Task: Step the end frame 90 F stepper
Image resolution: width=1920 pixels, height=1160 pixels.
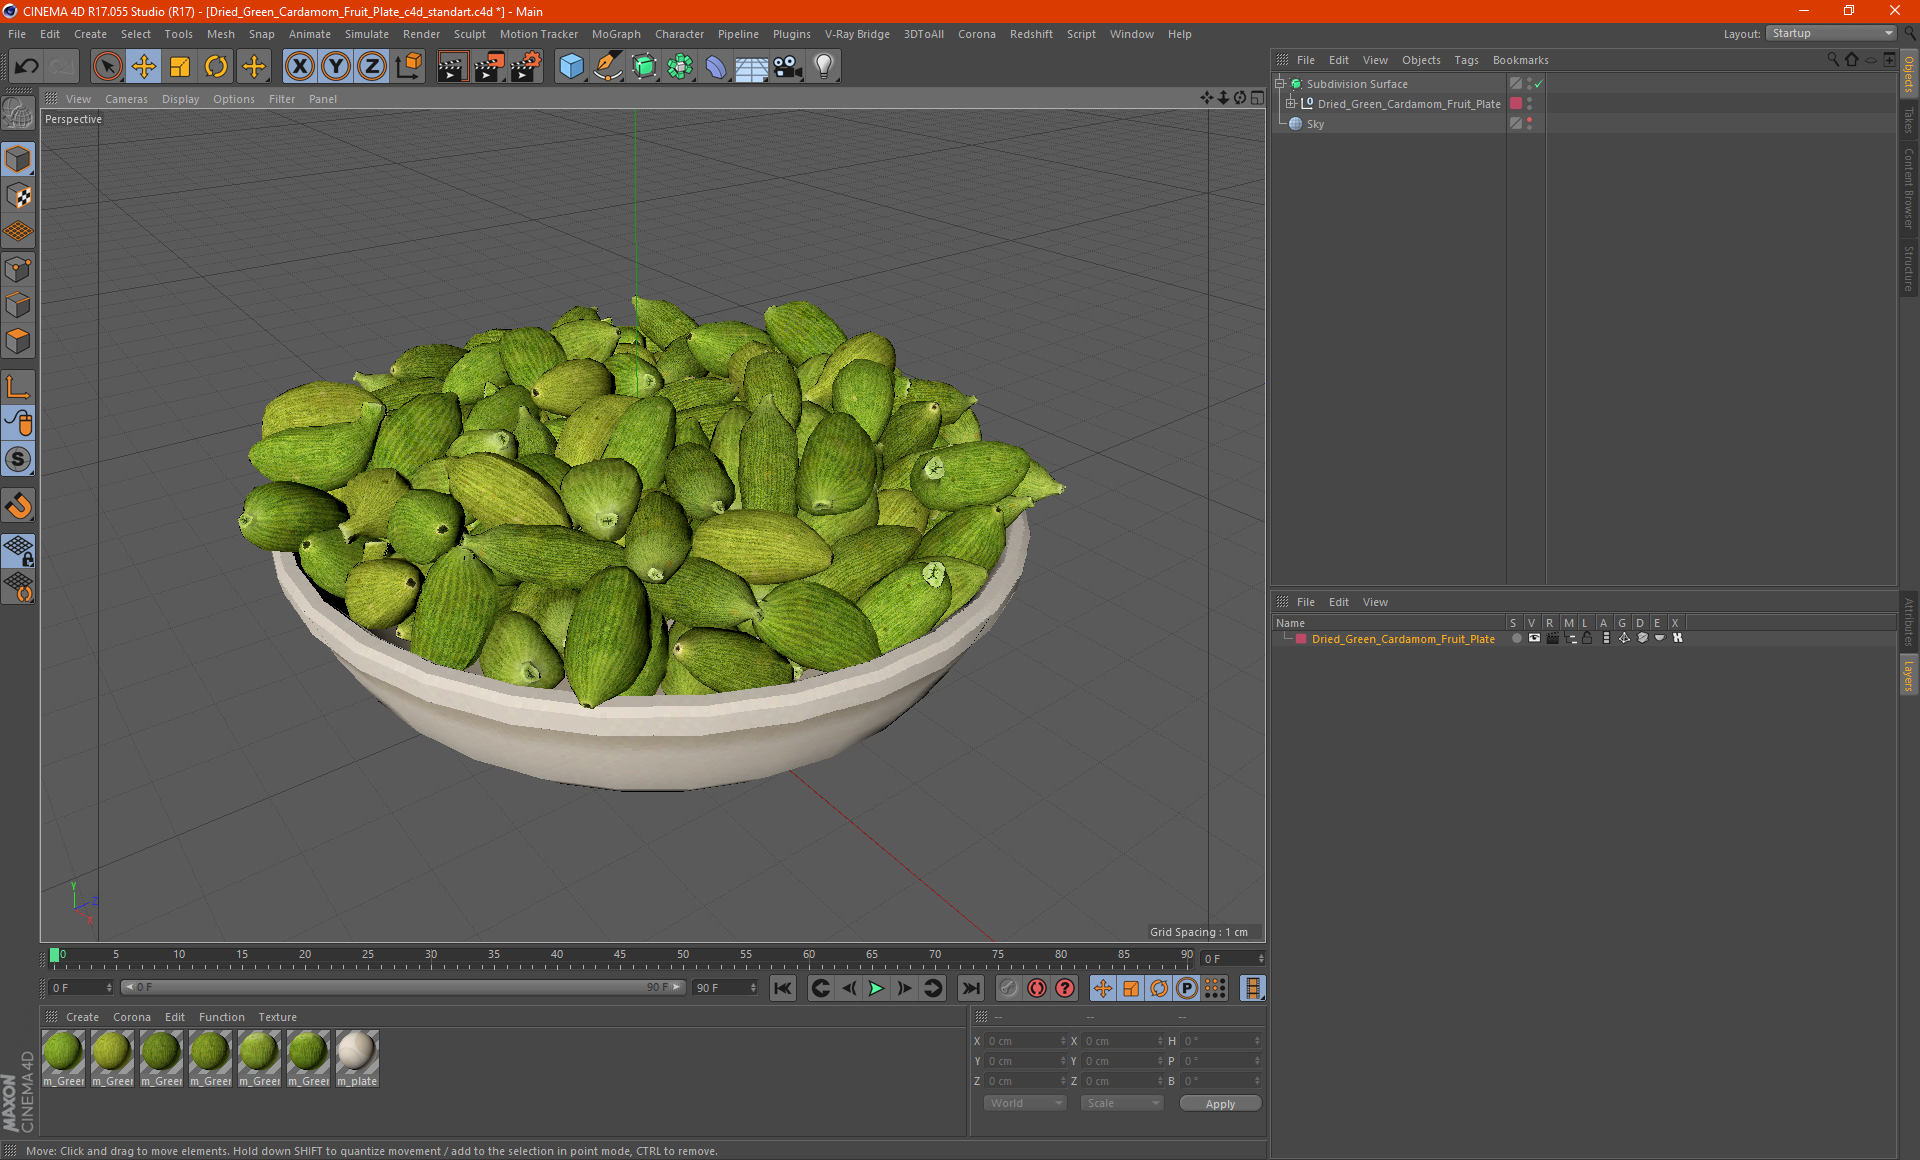Action: (x=754, y=988)
